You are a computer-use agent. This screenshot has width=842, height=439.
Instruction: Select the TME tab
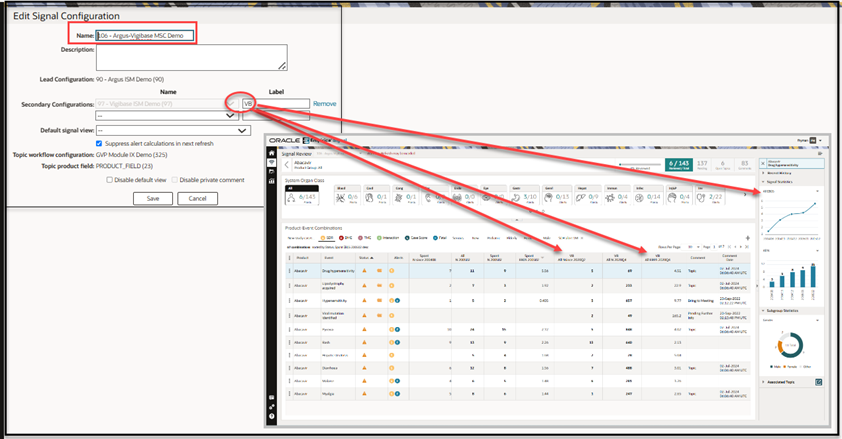pyautogui.click(x=365, y=238)
